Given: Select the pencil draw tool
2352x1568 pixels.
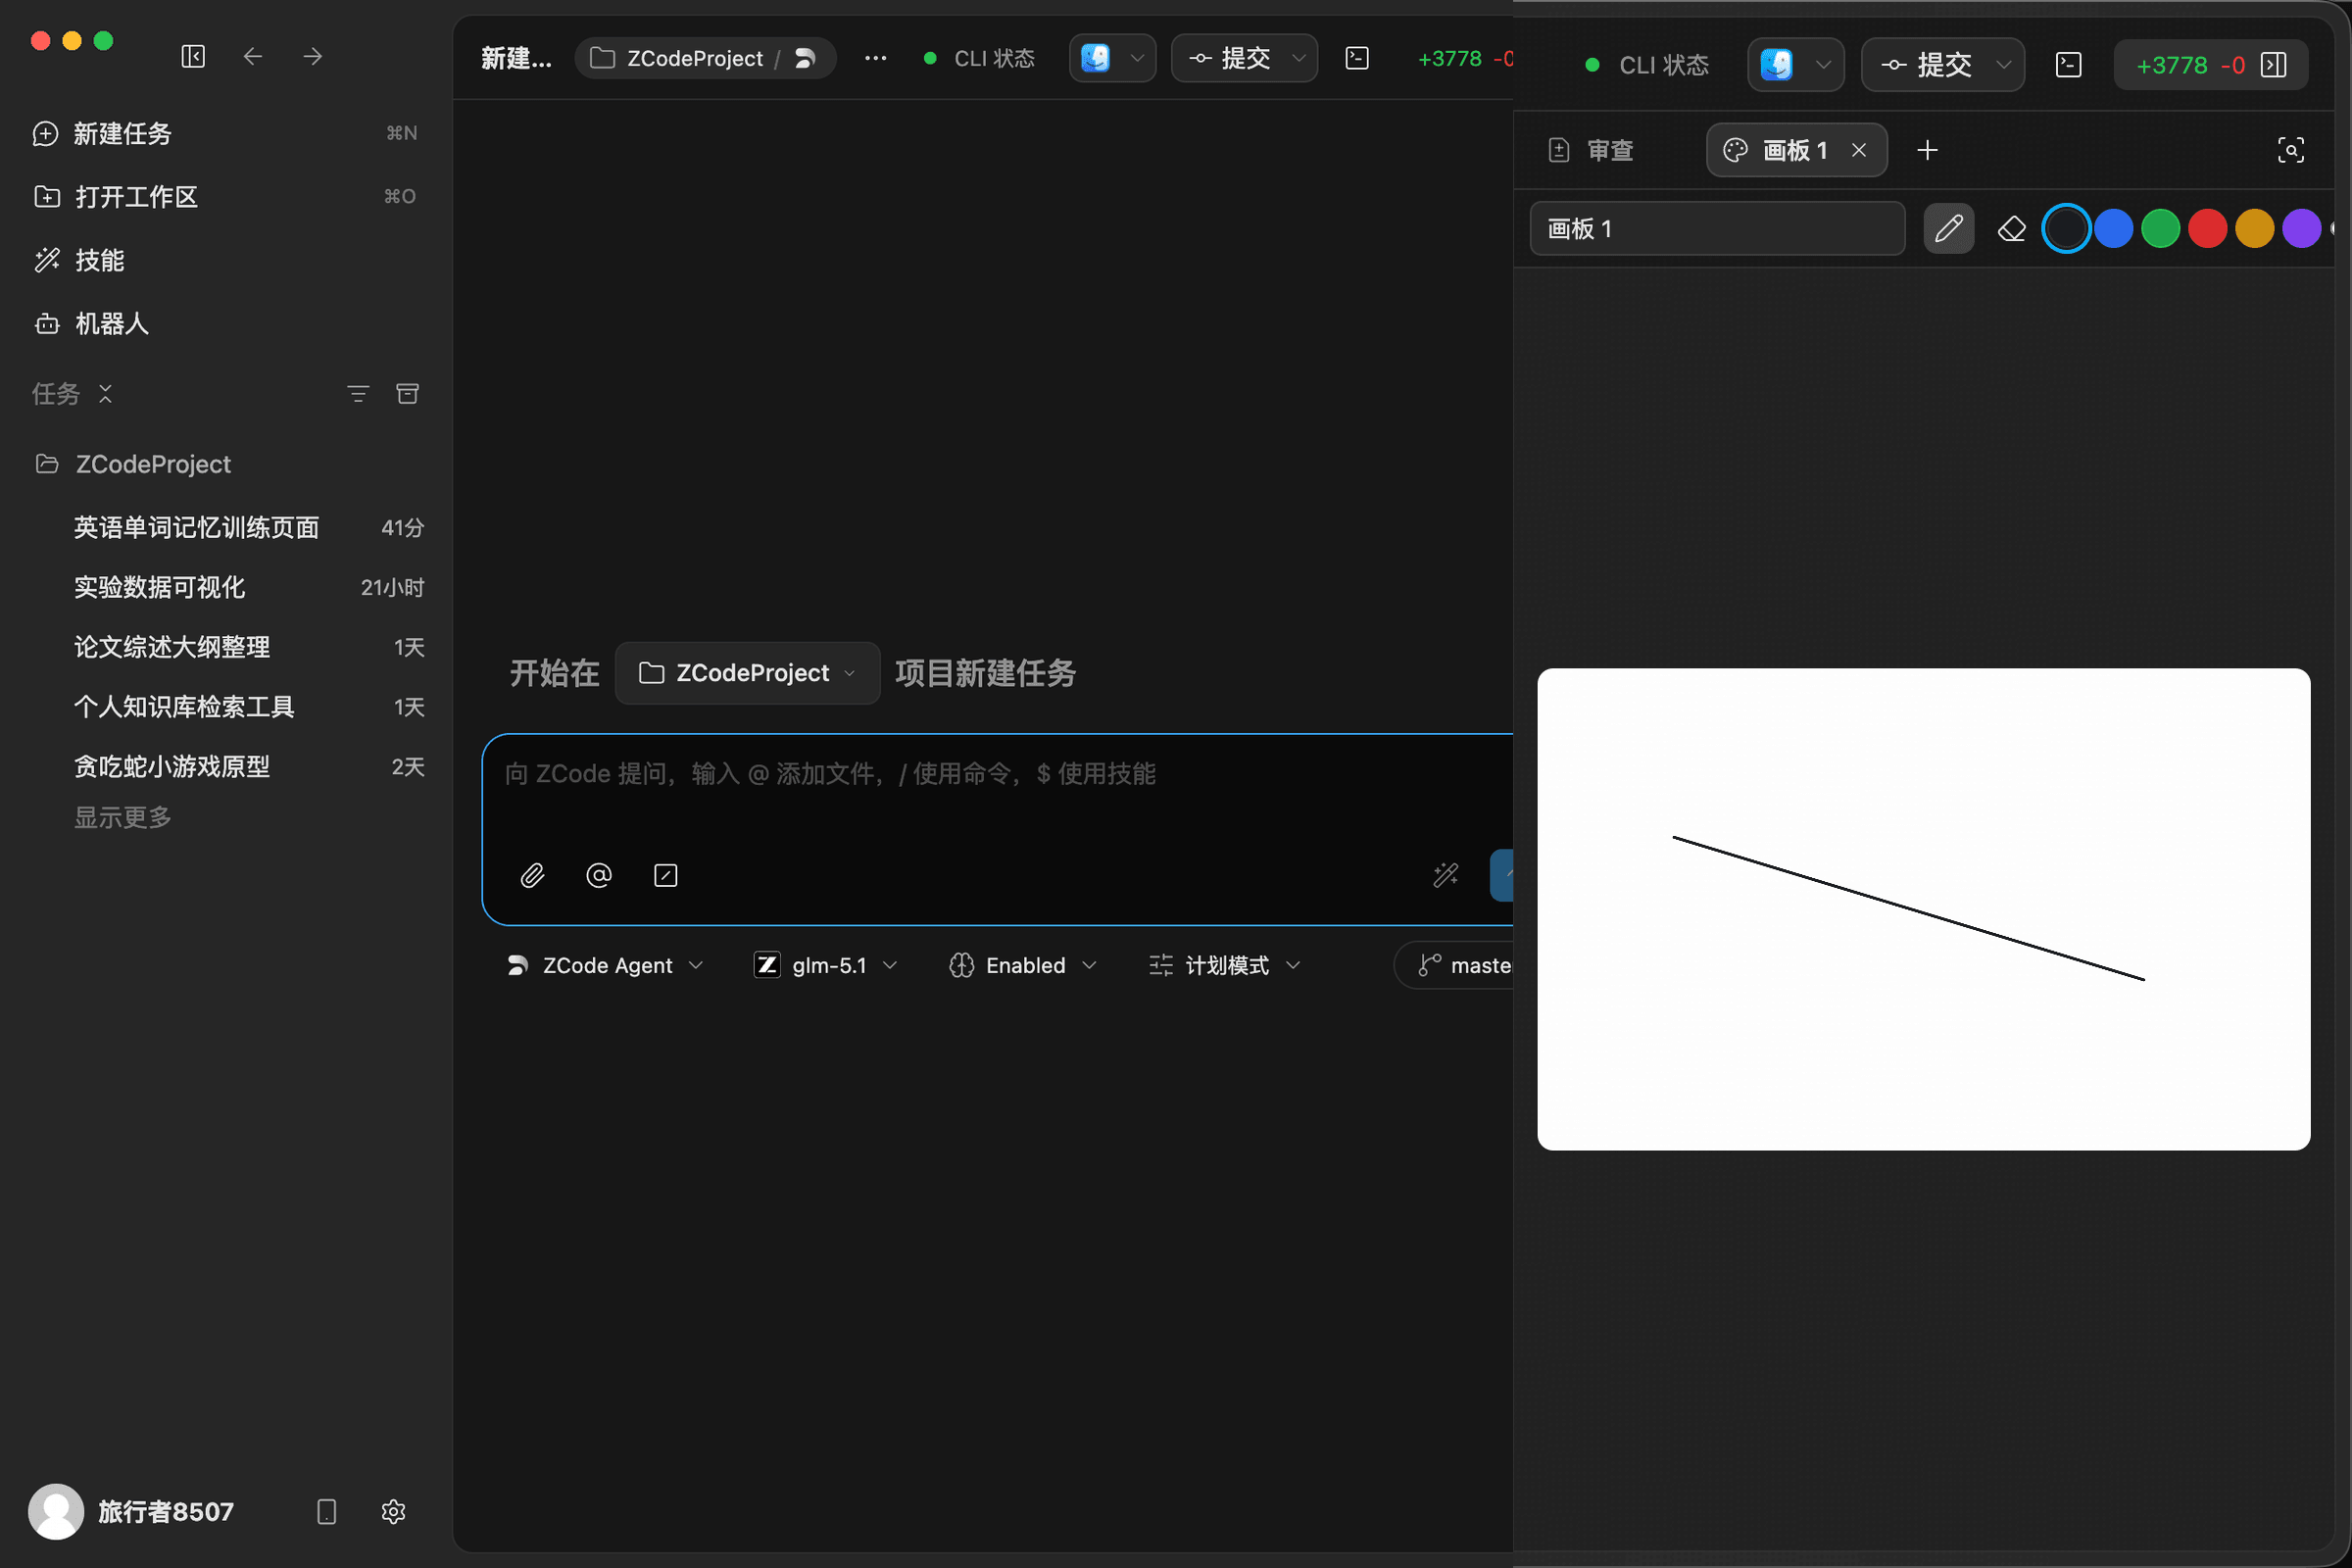Looking at the screenshot, I should click(x=1949, y=229).
